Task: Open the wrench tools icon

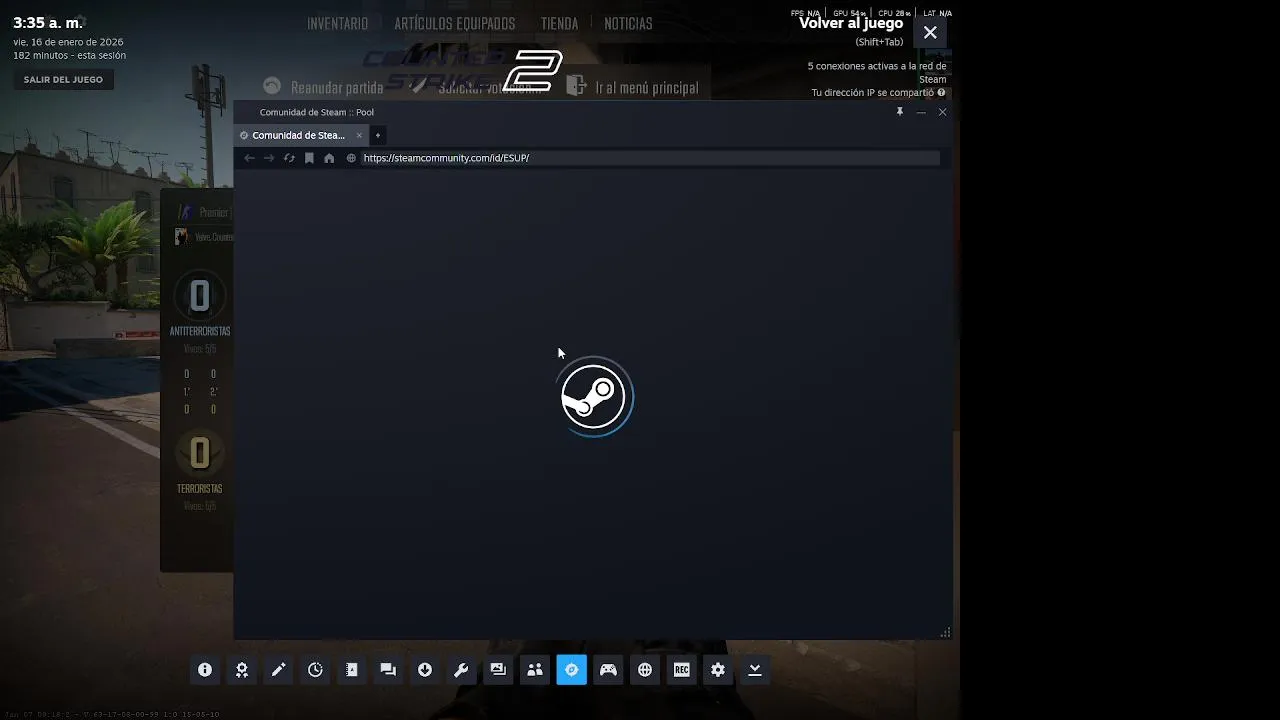Action: (461, 670)
